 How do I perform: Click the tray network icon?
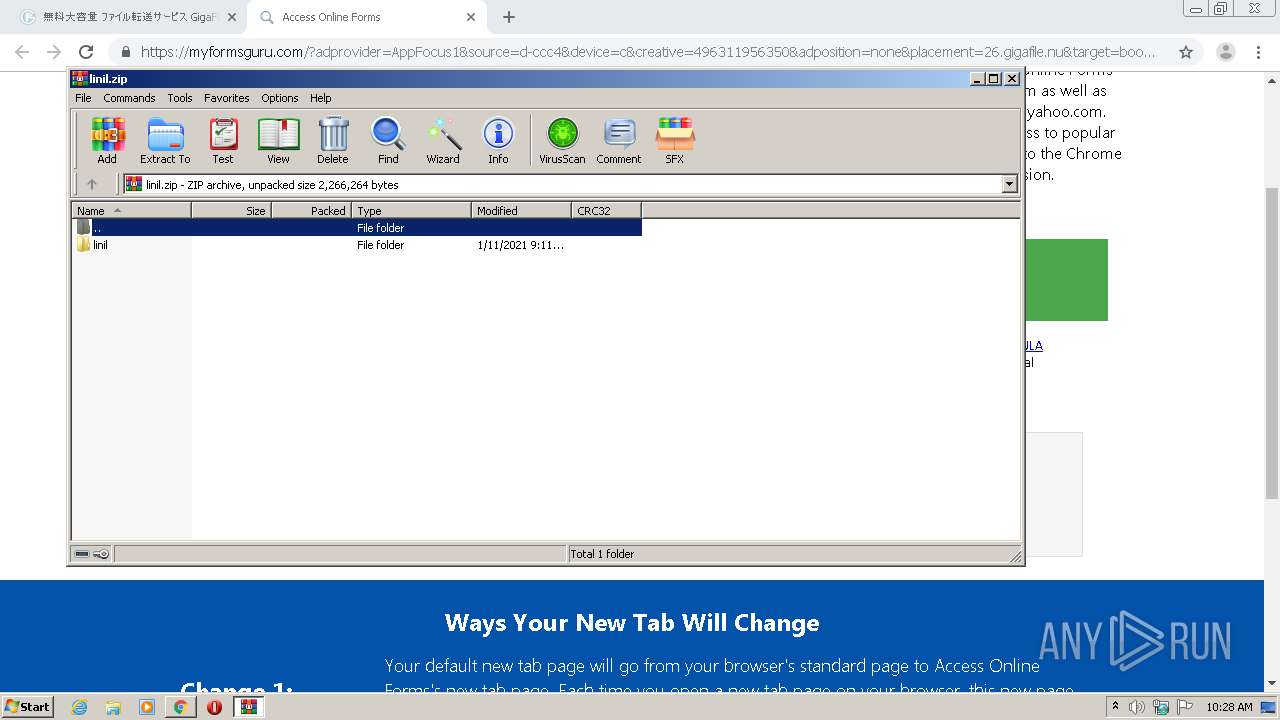[x=1161, y=707]
